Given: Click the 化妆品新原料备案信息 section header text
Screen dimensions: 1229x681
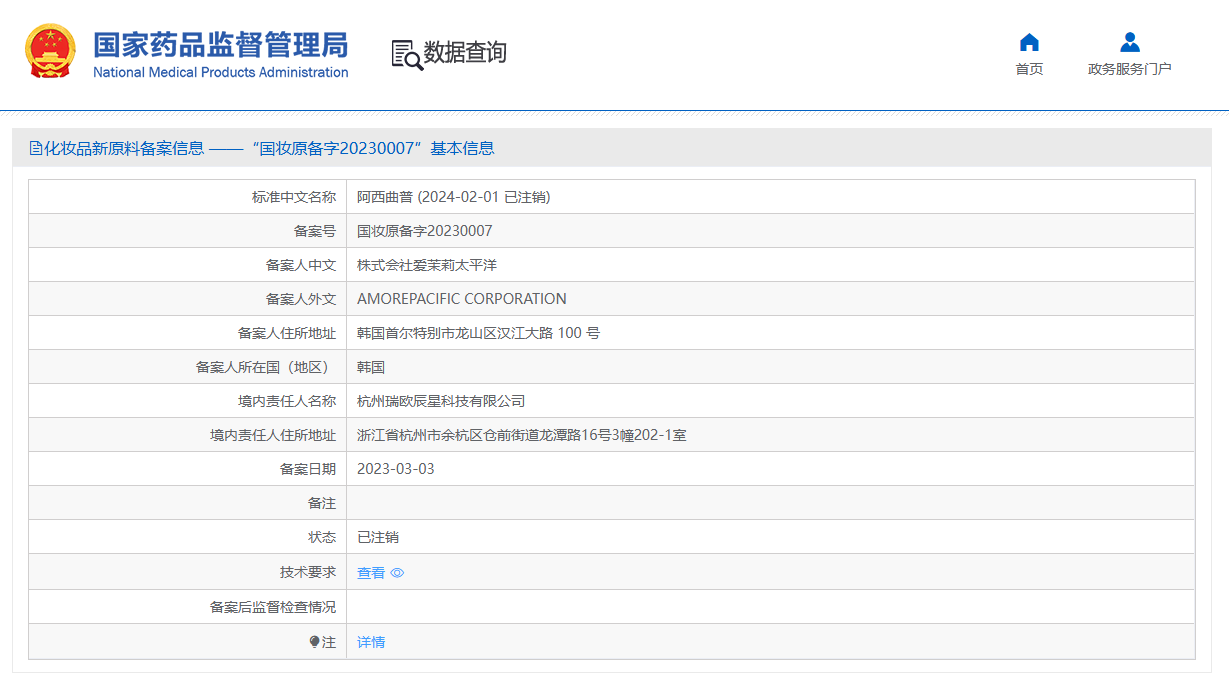Looking at the screenshot, I should [125, 148].
